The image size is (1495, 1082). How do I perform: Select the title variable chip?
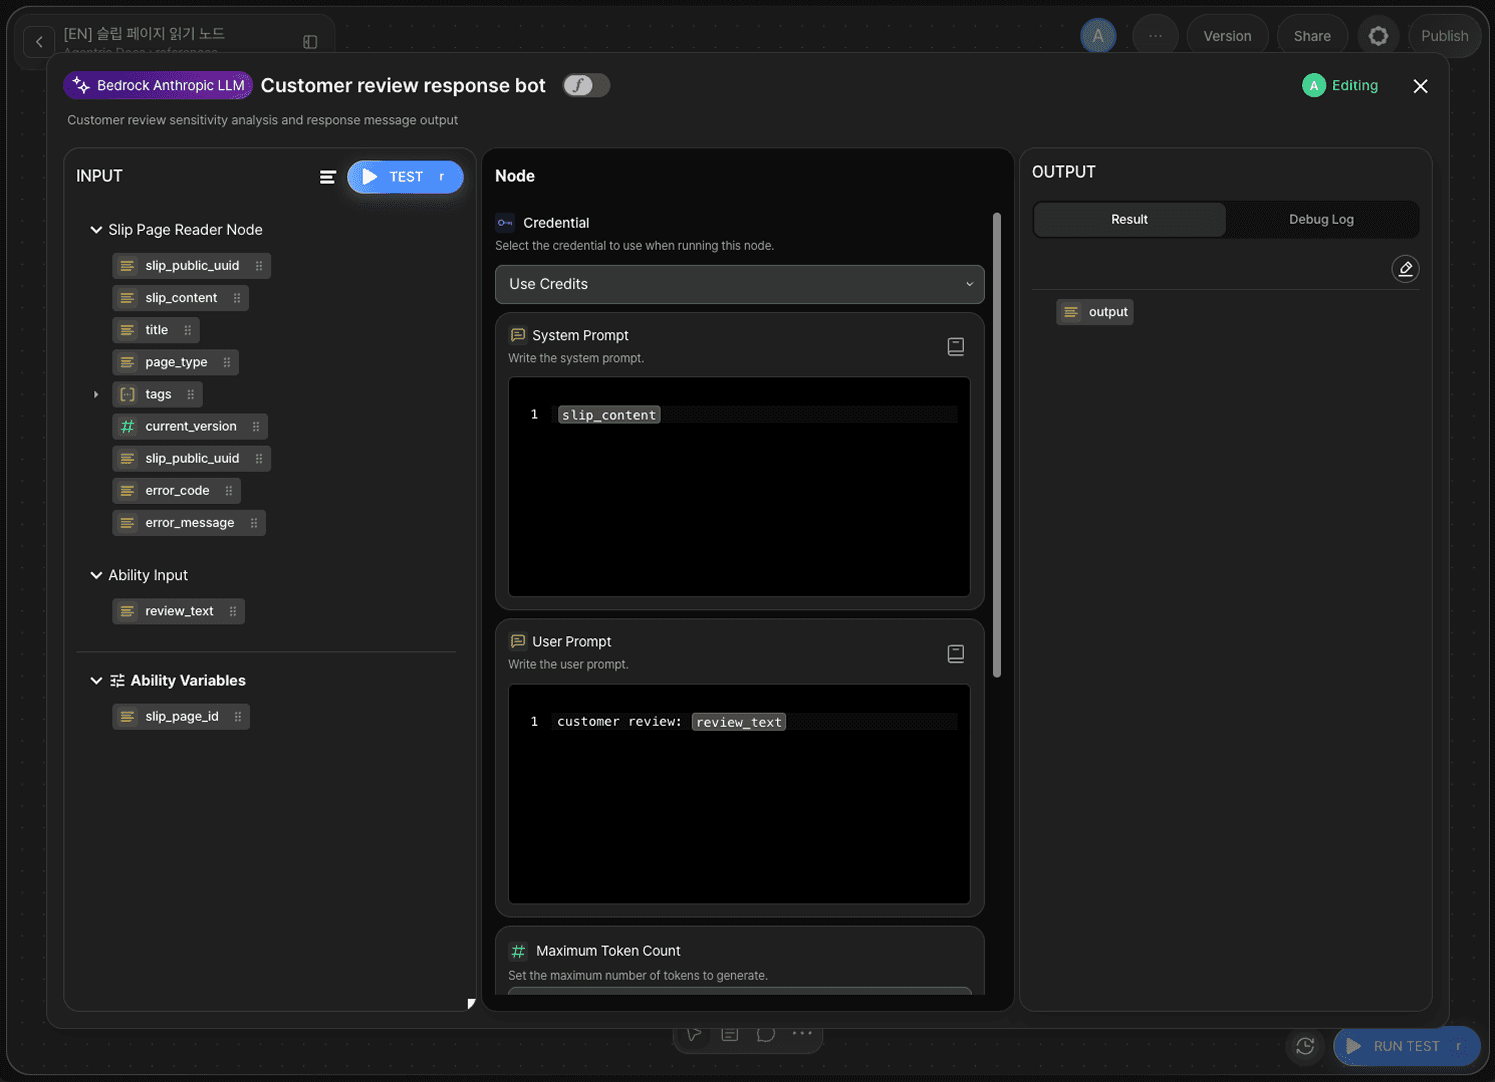point(156,329)
